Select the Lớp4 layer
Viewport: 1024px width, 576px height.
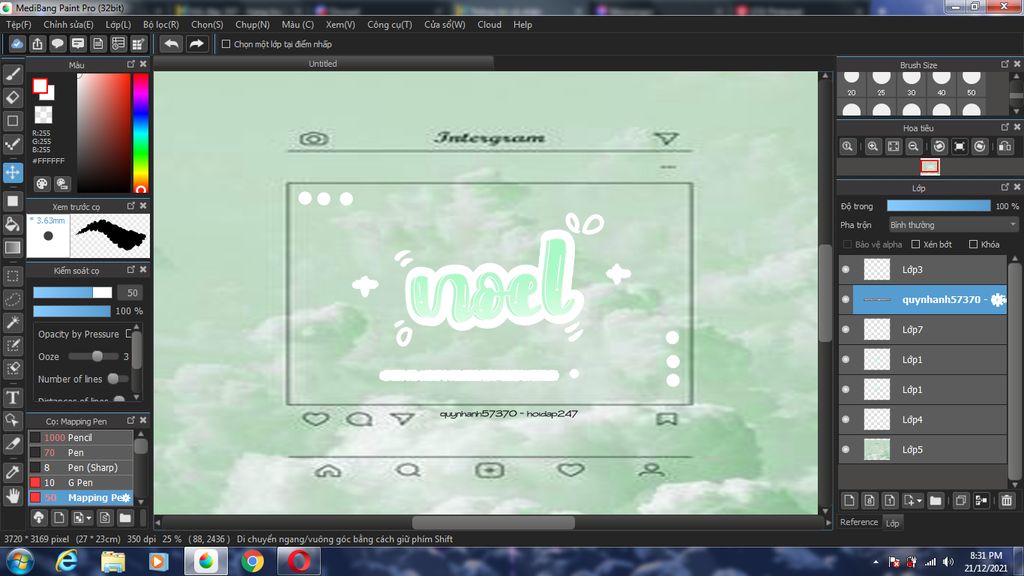pyautogui.click(x=922, y=419)
